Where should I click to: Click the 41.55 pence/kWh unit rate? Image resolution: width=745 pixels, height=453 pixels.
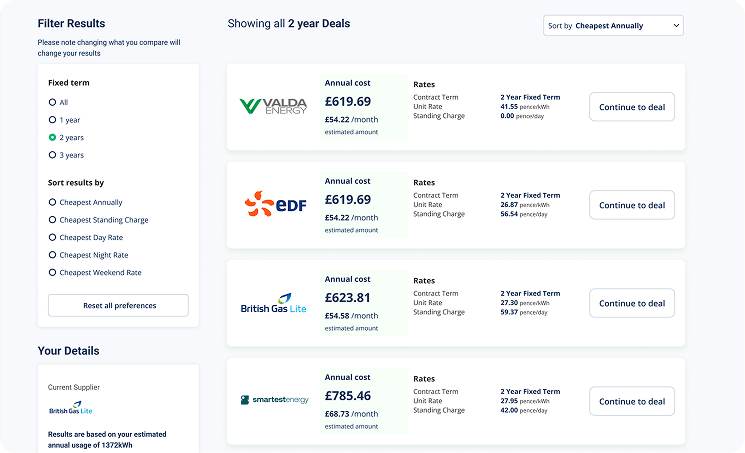point(525,107)
